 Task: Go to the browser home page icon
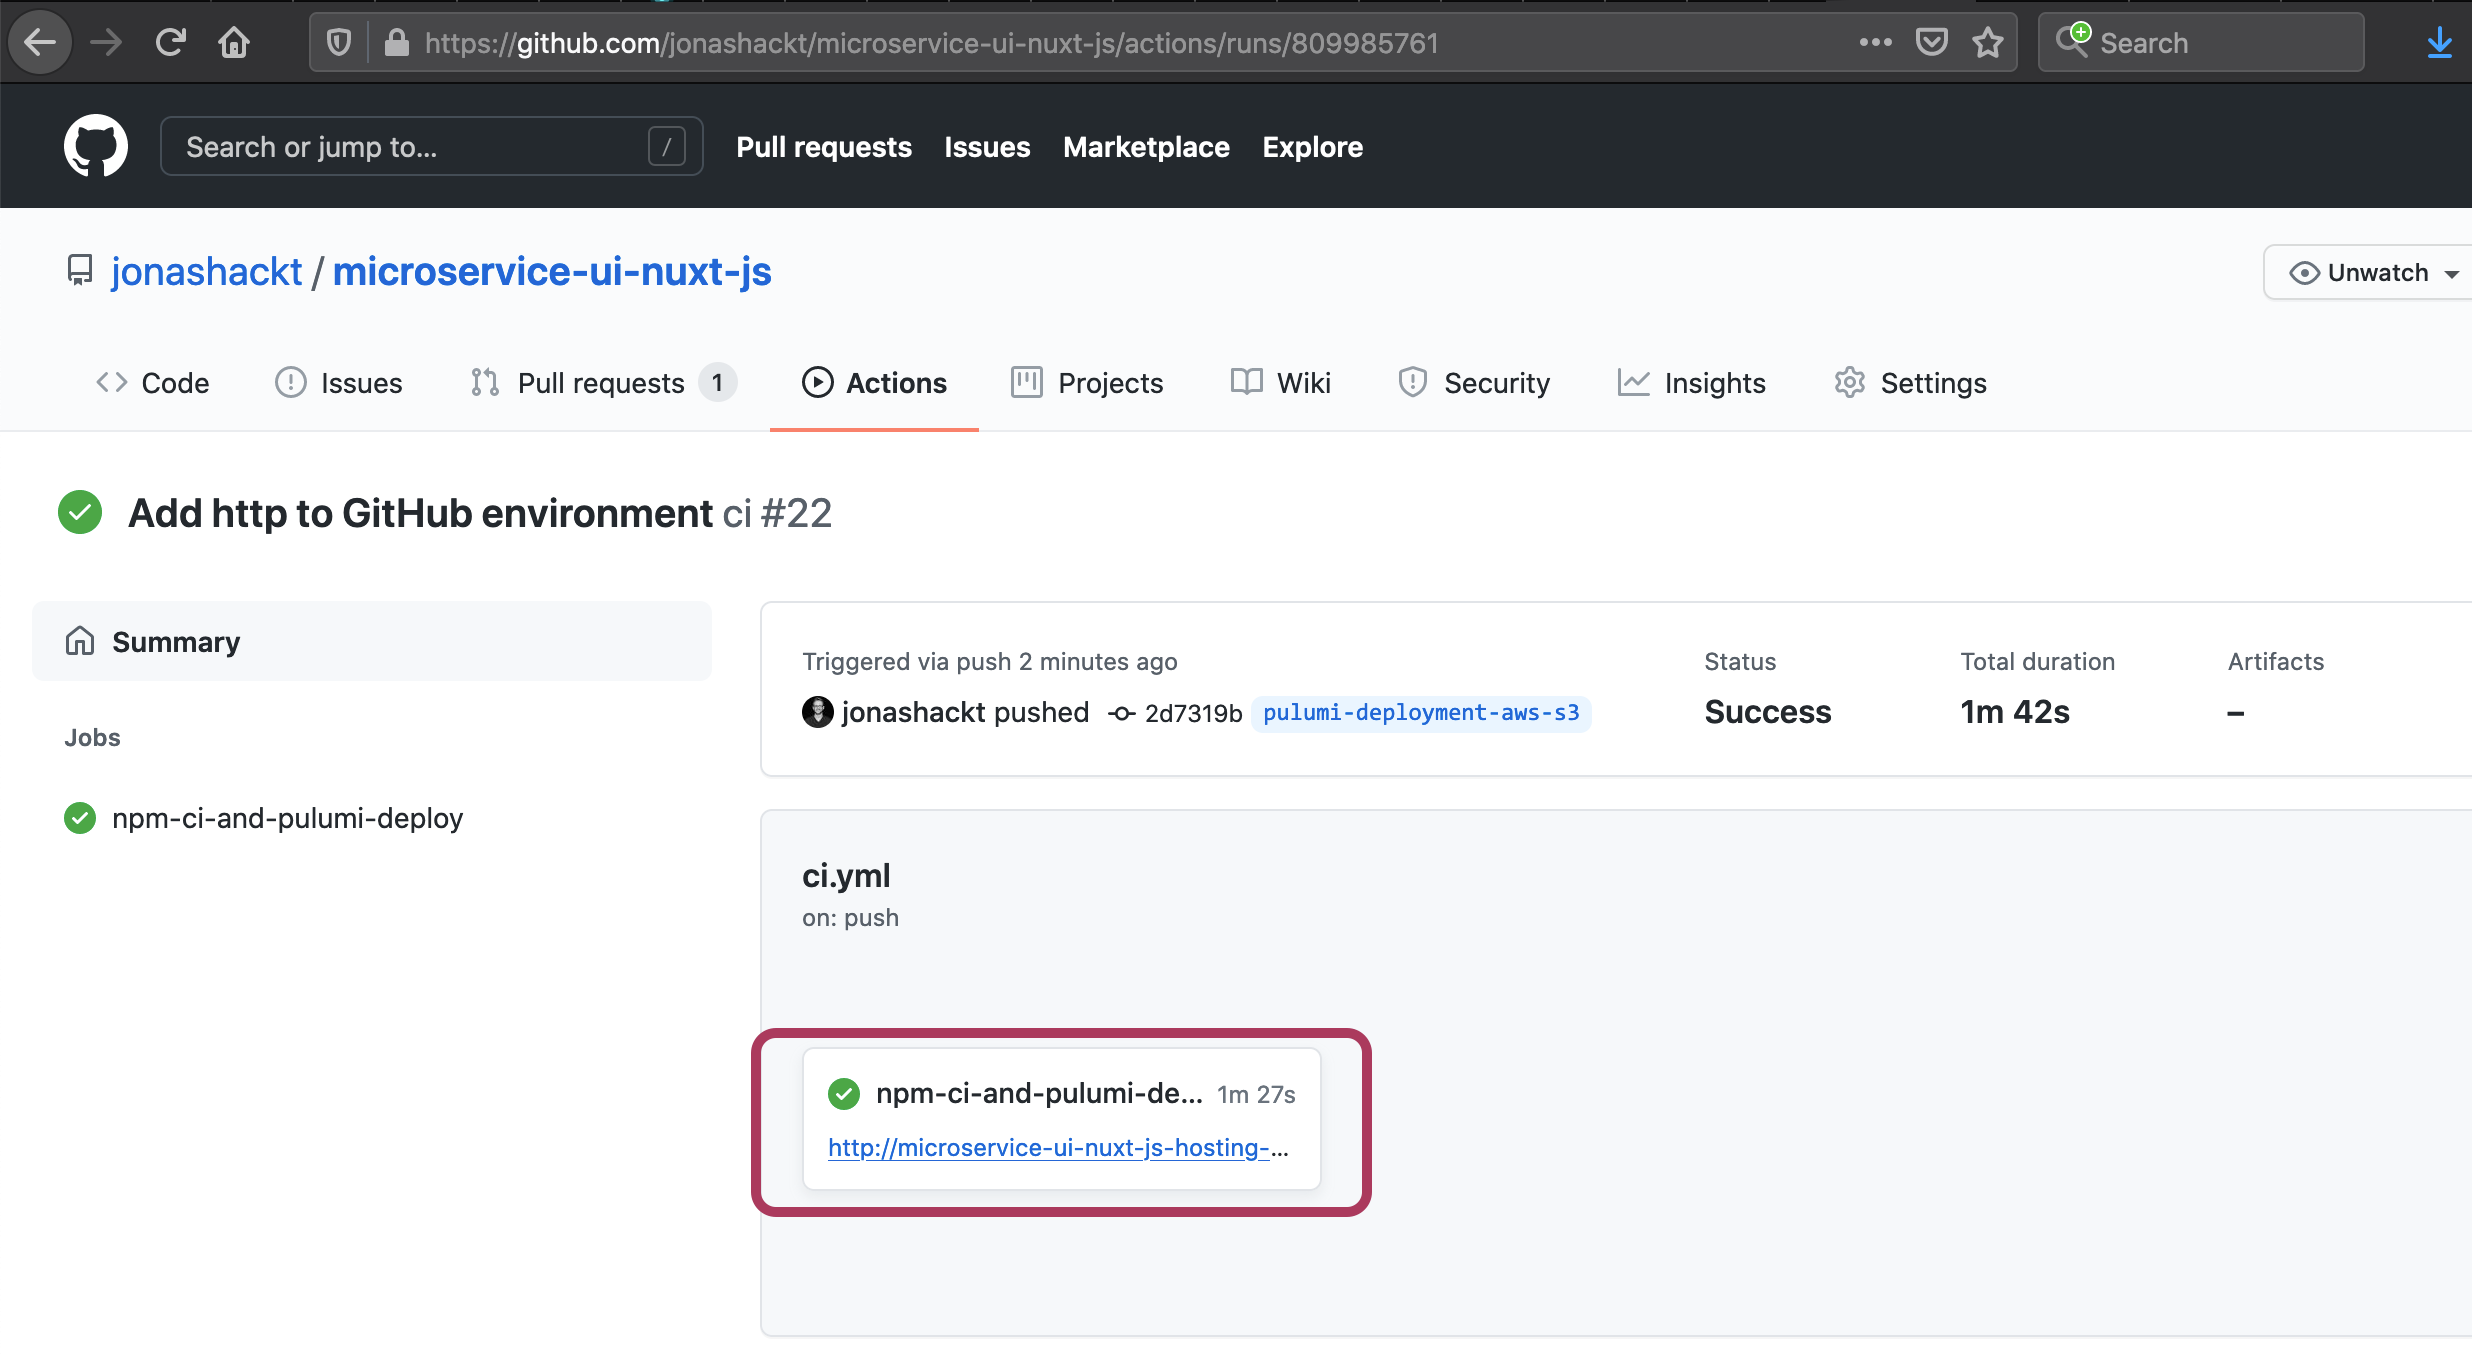[x=234, y=43]
